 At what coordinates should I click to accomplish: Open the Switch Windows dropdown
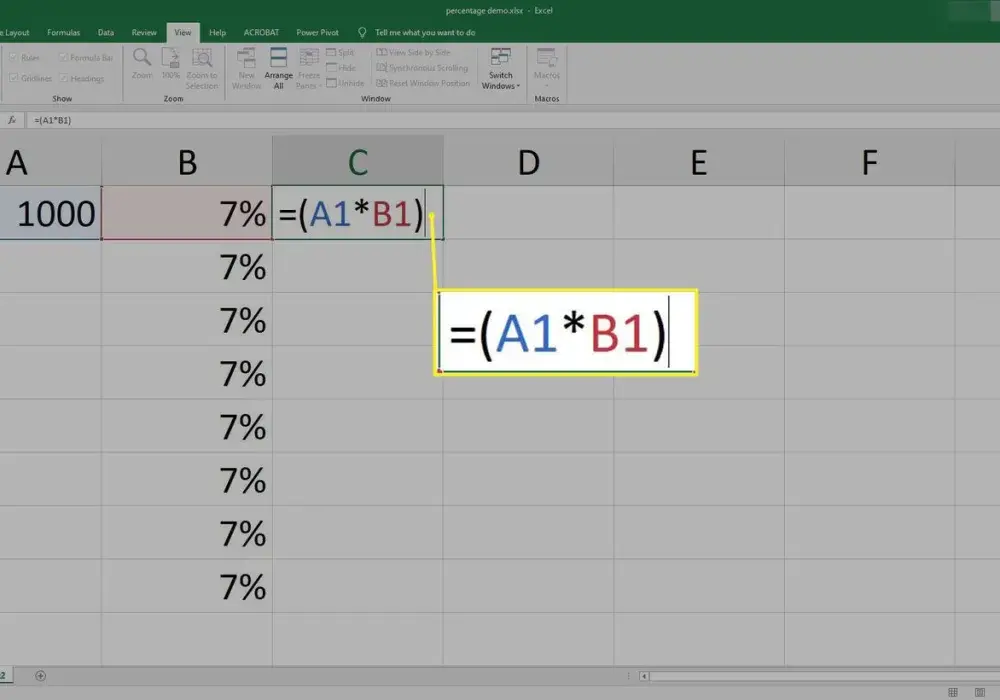(501, 68)
